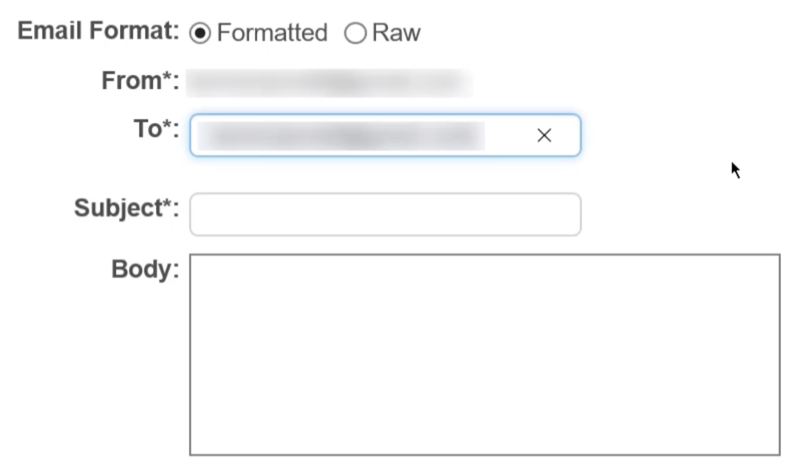This screenshot has height=473, width=802.
Task: Clear the To field with the X icon
Action: (x=544, y=136)
